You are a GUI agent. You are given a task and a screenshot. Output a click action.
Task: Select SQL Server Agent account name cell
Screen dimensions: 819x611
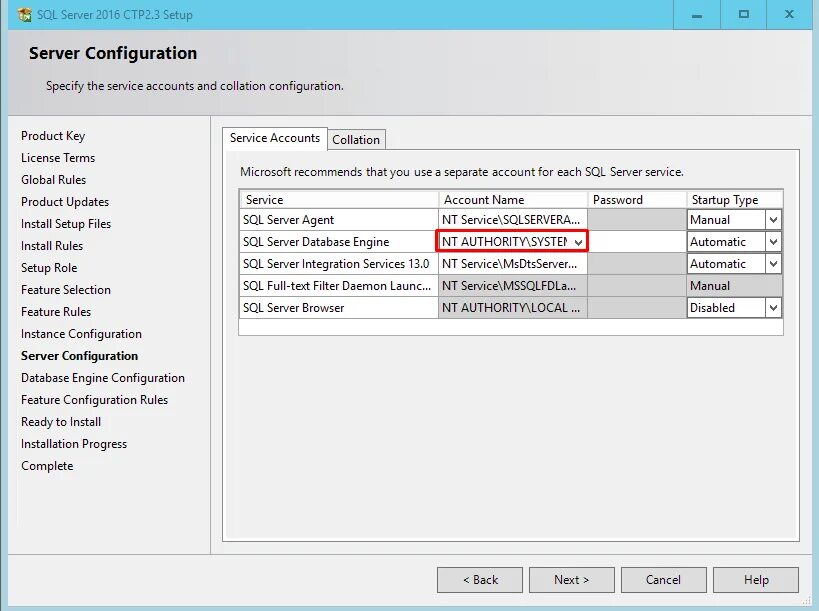point(512,220)
